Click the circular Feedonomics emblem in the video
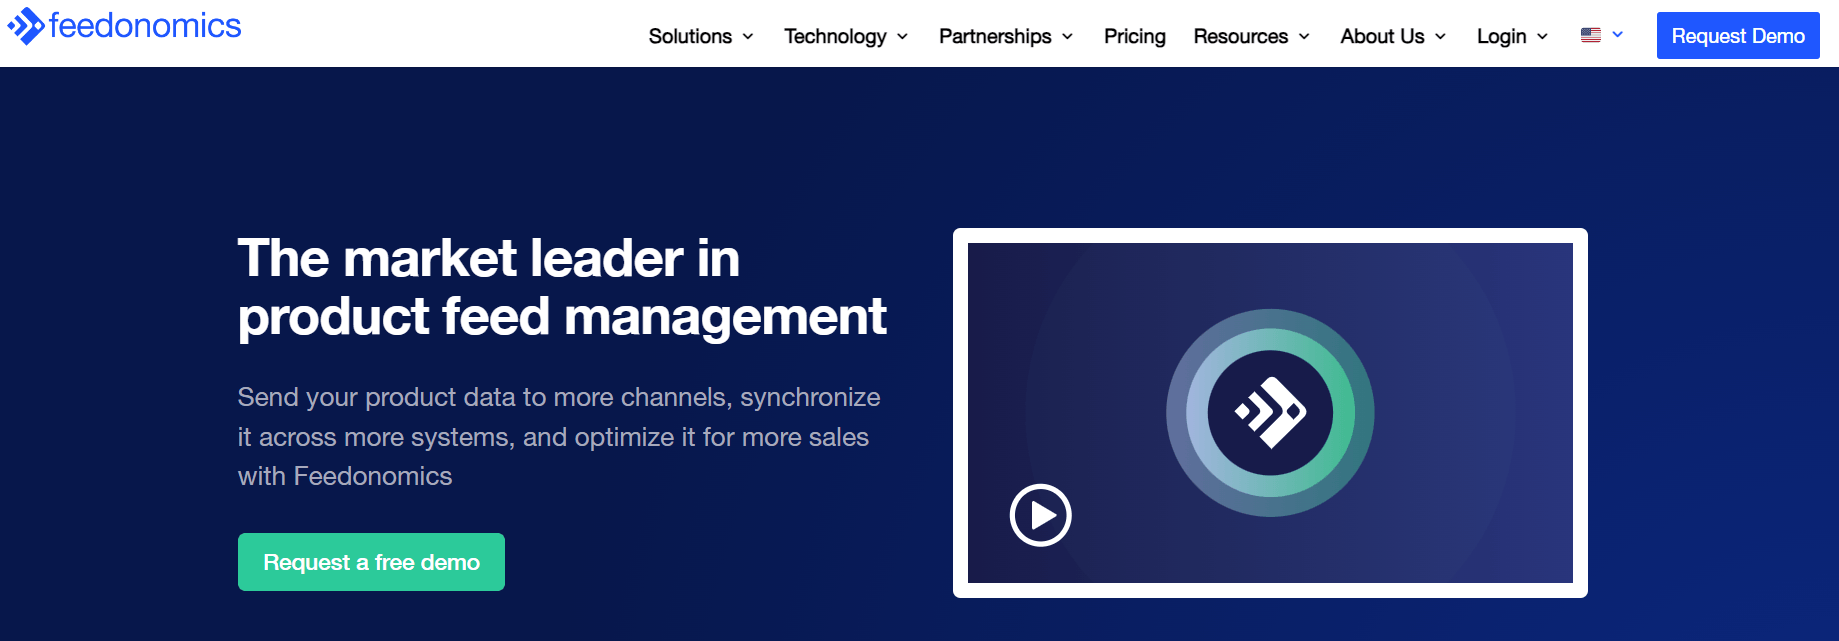The height and width of the screenshot is (641, 1839). tap(1270, 413)
